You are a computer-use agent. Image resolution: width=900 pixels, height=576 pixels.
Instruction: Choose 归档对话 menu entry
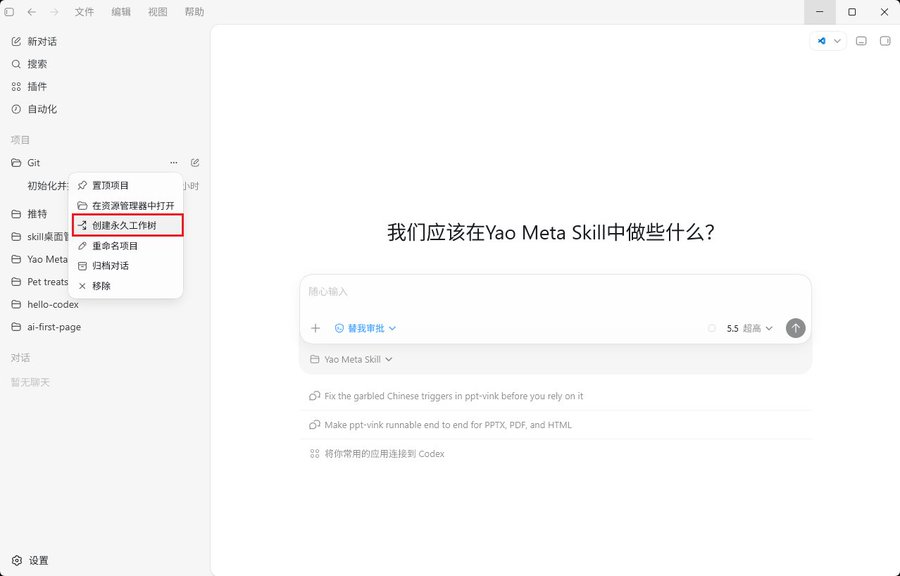click(x=126, y=266)
